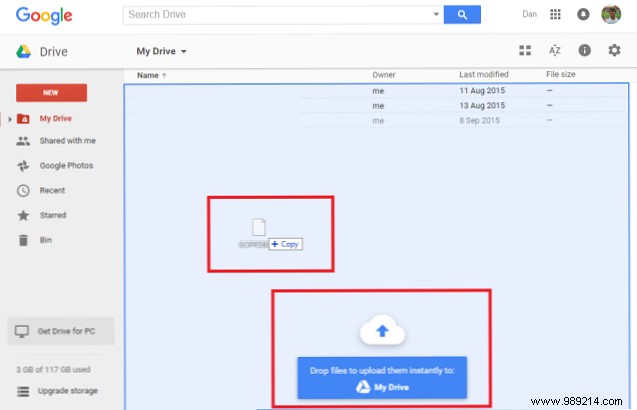Click the Google logo

[44, 15]
